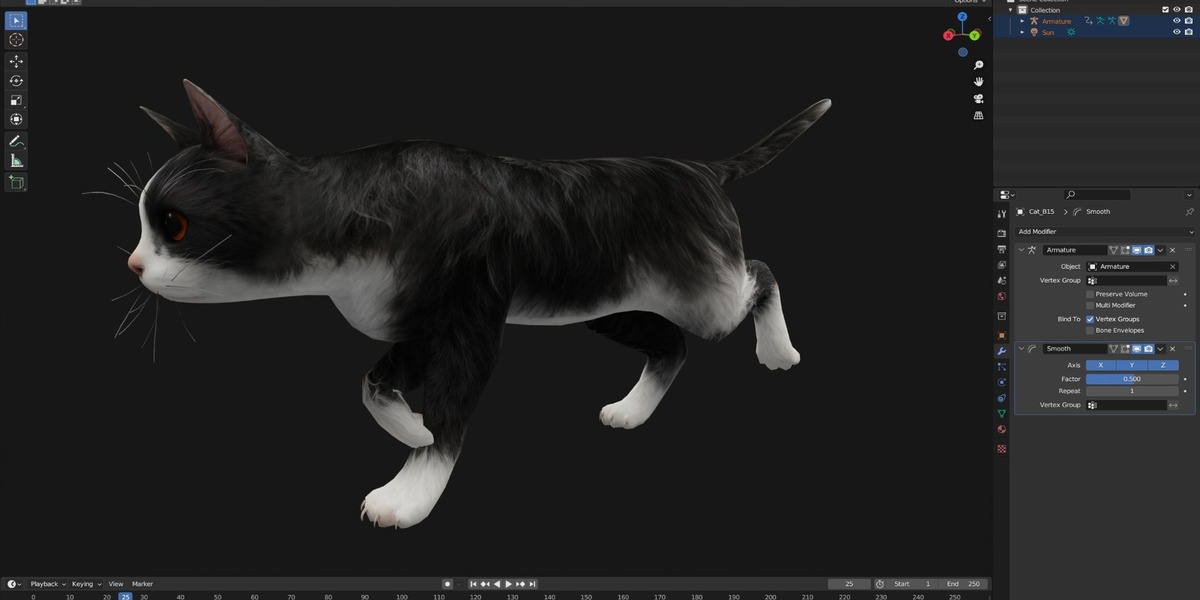Collapse the Smooth modifier panel
The image size is (1200, 600).
pos(1021,349)
